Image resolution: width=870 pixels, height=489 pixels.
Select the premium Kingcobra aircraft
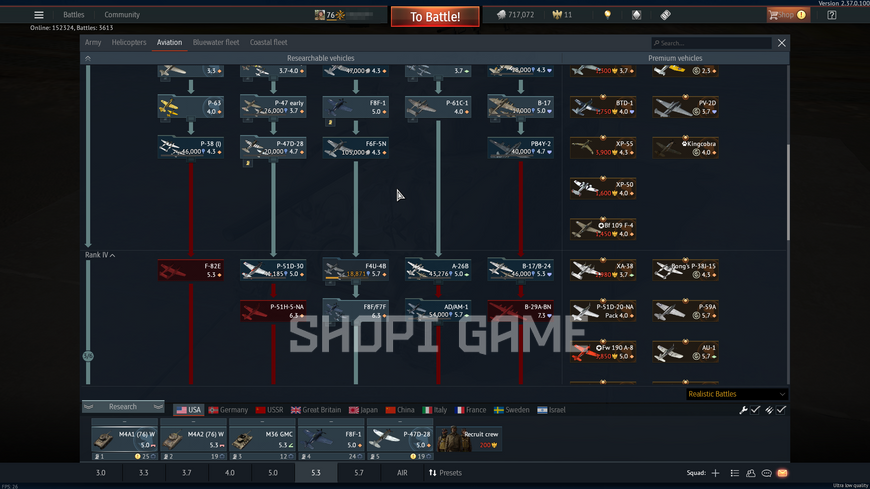(685, 148)
